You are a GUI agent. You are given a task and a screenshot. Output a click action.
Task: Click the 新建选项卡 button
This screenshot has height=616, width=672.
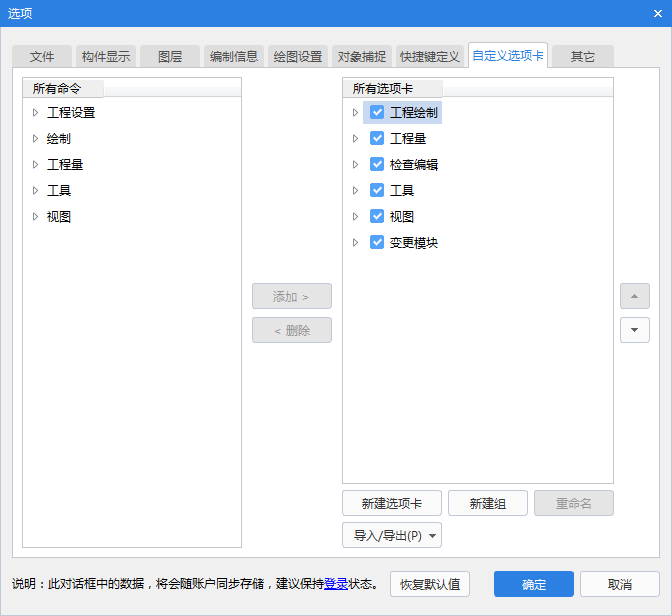click(391, 504)
